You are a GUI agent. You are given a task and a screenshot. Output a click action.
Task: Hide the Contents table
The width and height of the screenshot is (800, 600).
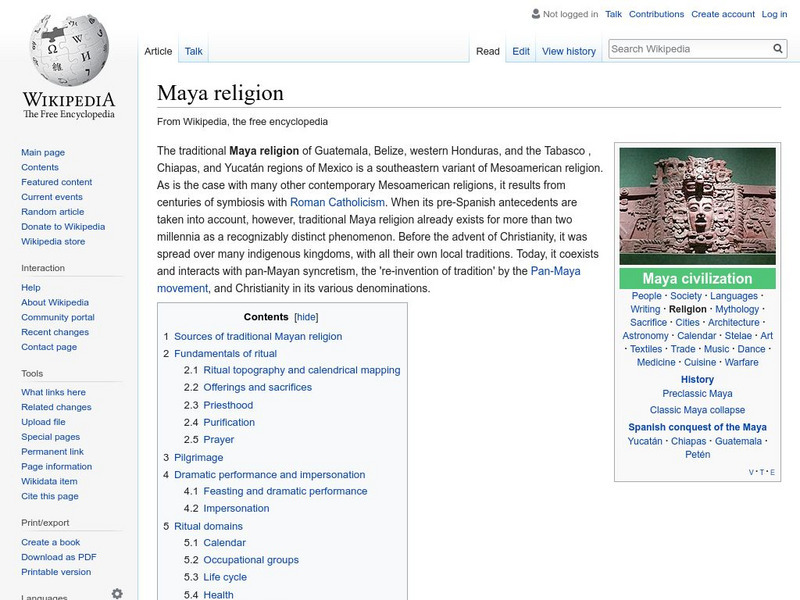coord(306,317)
